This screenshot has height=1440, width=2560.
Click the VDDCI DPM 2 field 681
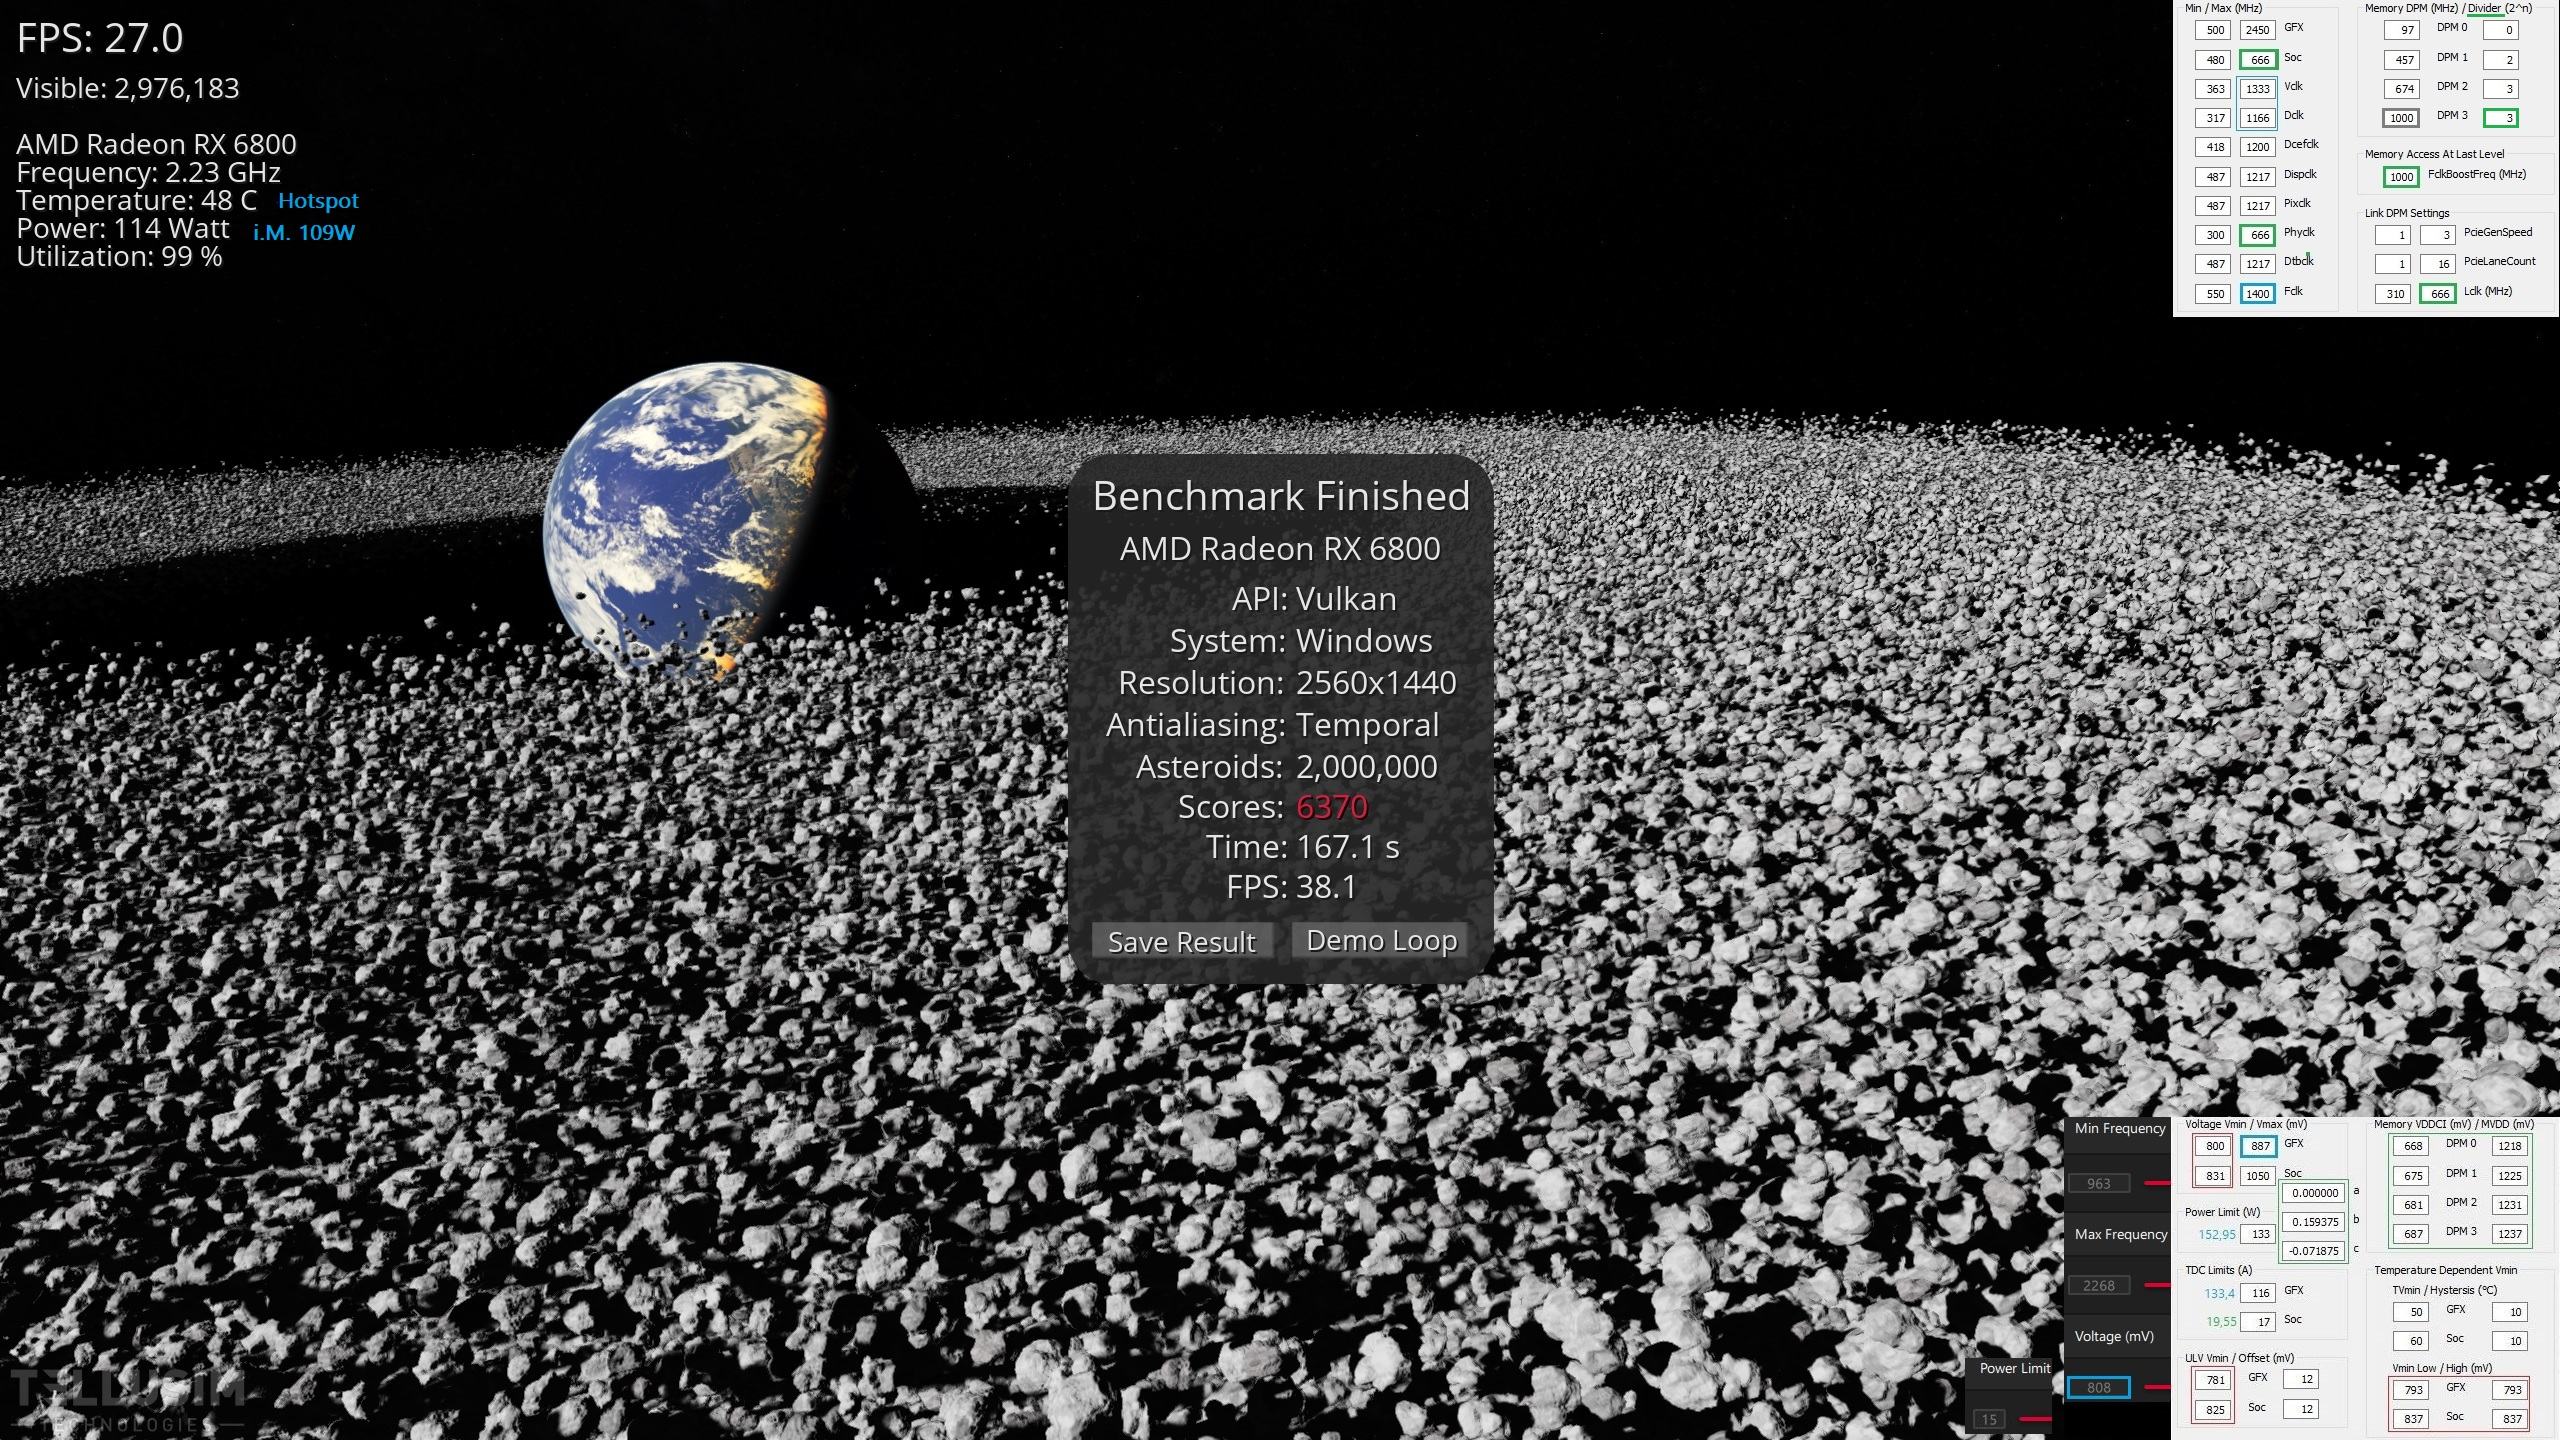2411,1204
